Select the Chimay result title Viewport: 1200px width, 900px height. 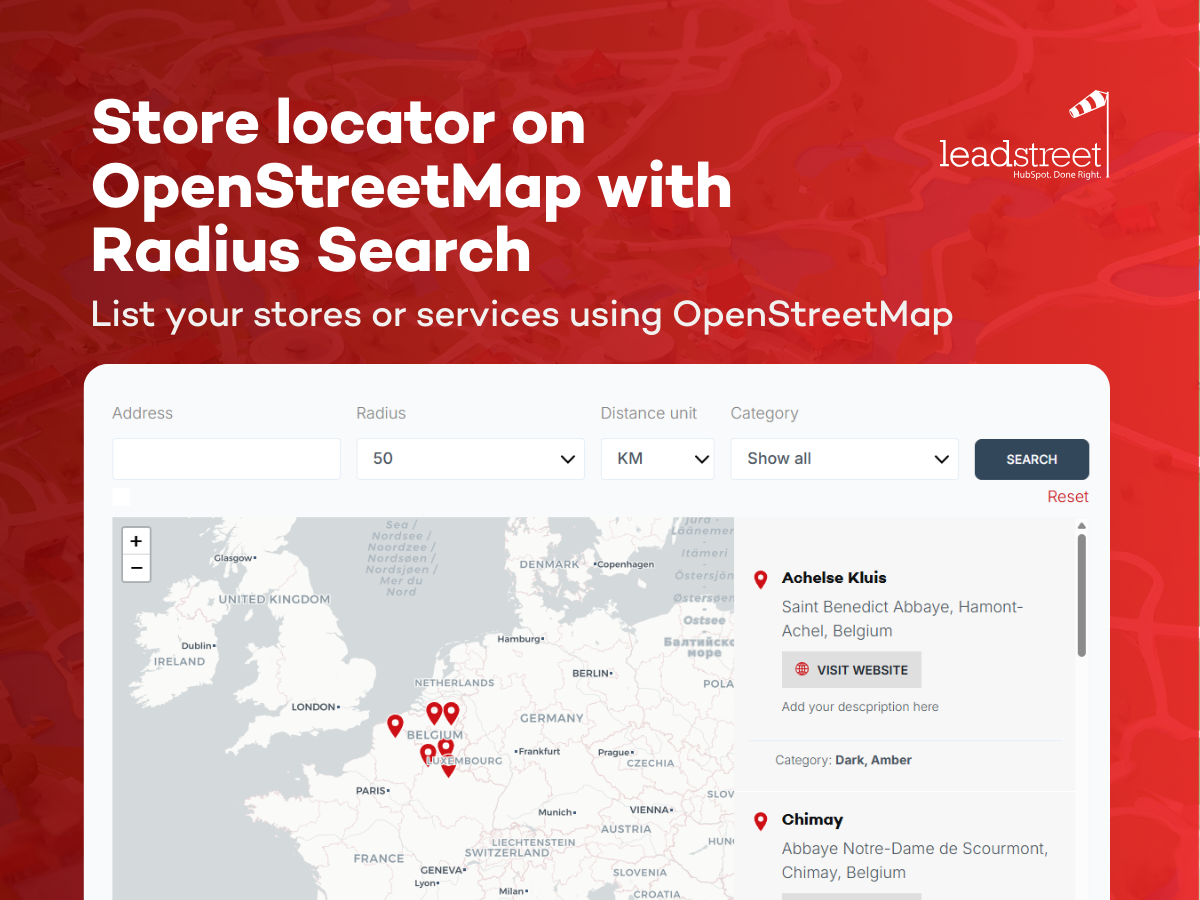tap(812, 820)
